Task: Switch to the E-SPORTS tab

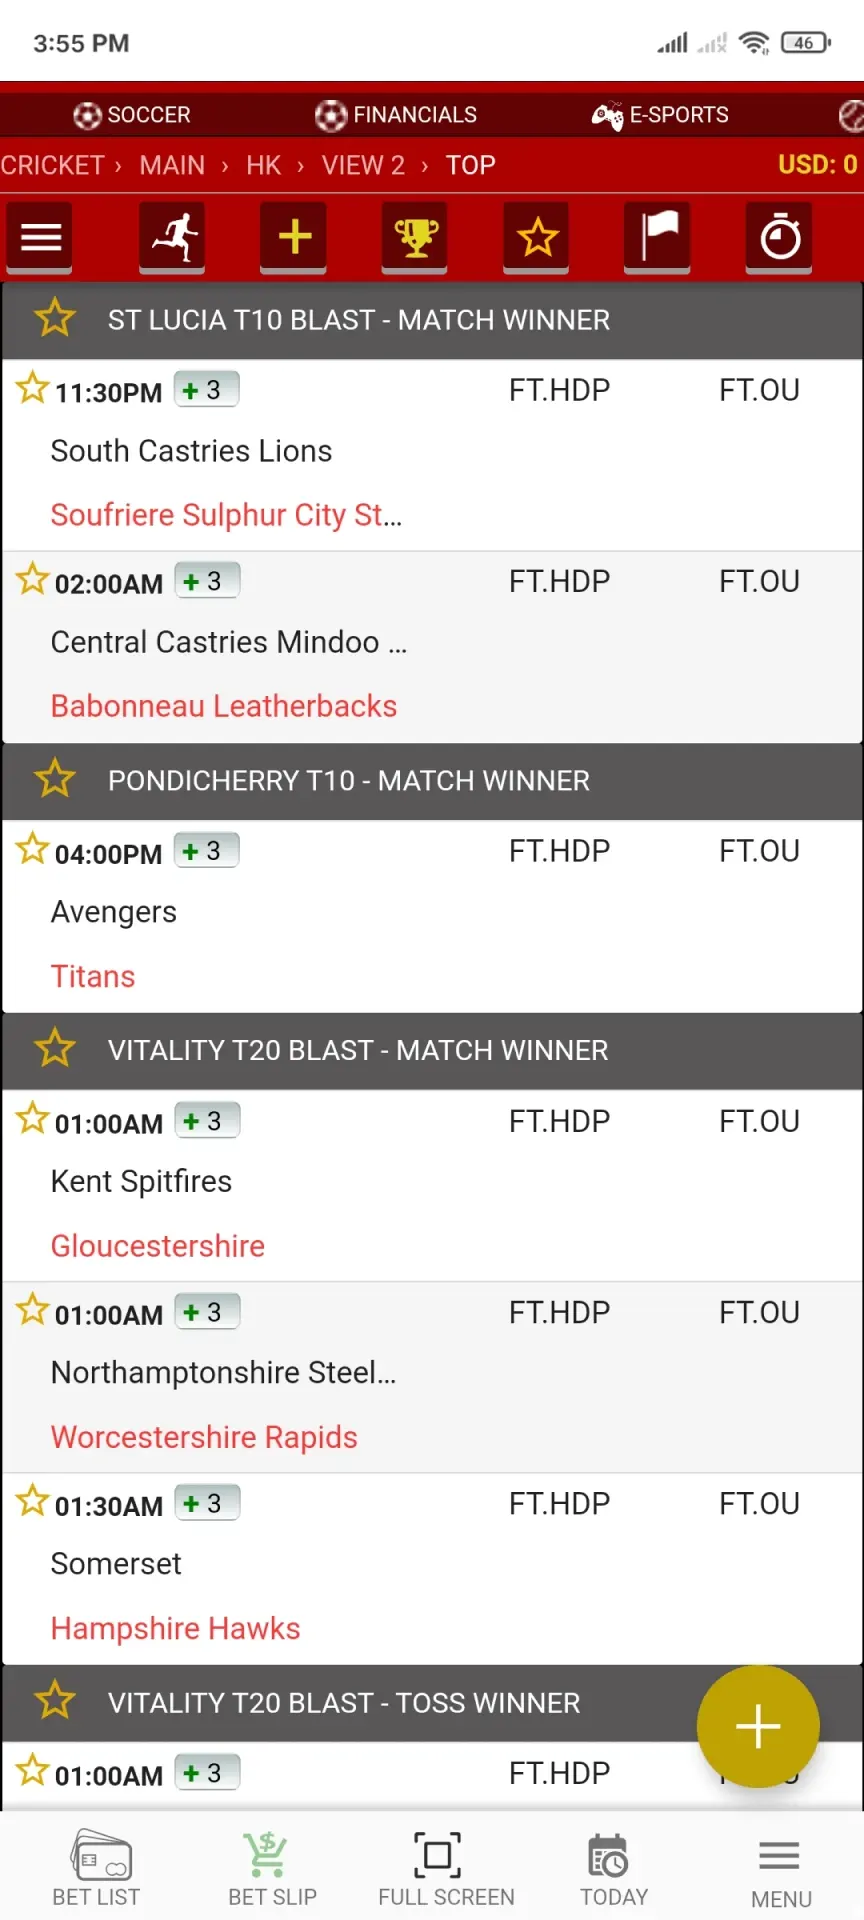Action: [x=660, y=114]
